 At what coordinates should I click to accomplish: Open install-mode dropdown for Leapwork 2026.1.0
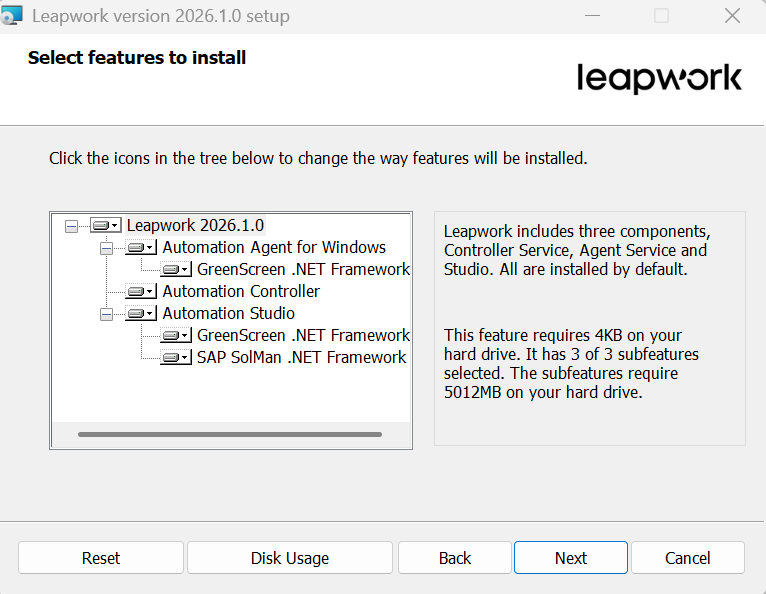click(x=106, y=225)
